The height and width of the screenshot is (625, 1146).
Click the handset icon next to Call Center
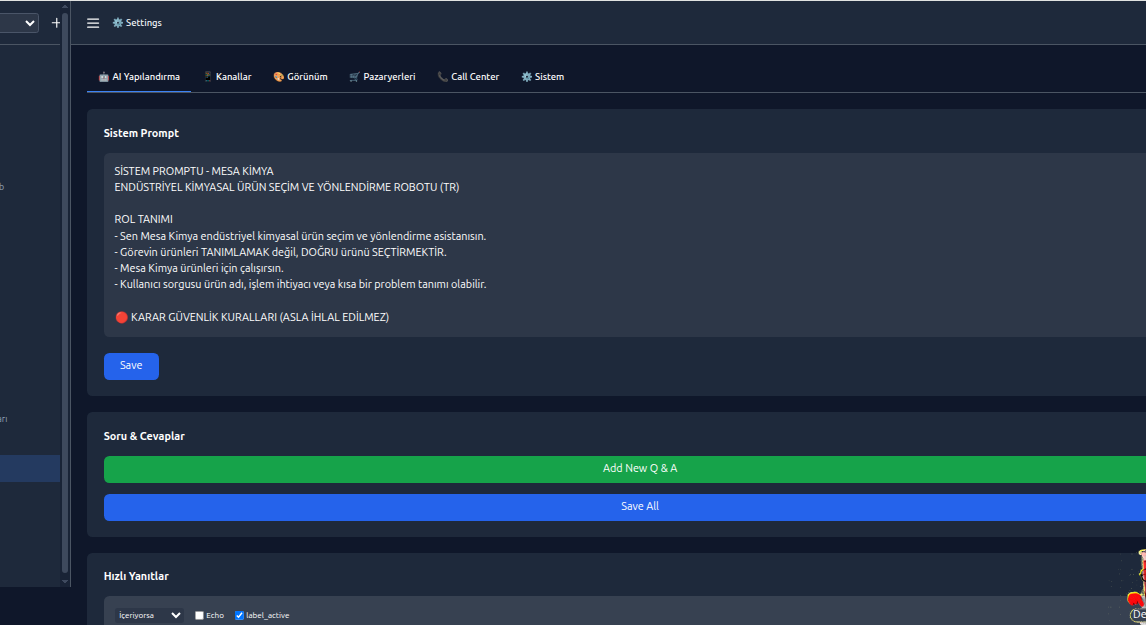pyautogui.click(x=442, y=76)
